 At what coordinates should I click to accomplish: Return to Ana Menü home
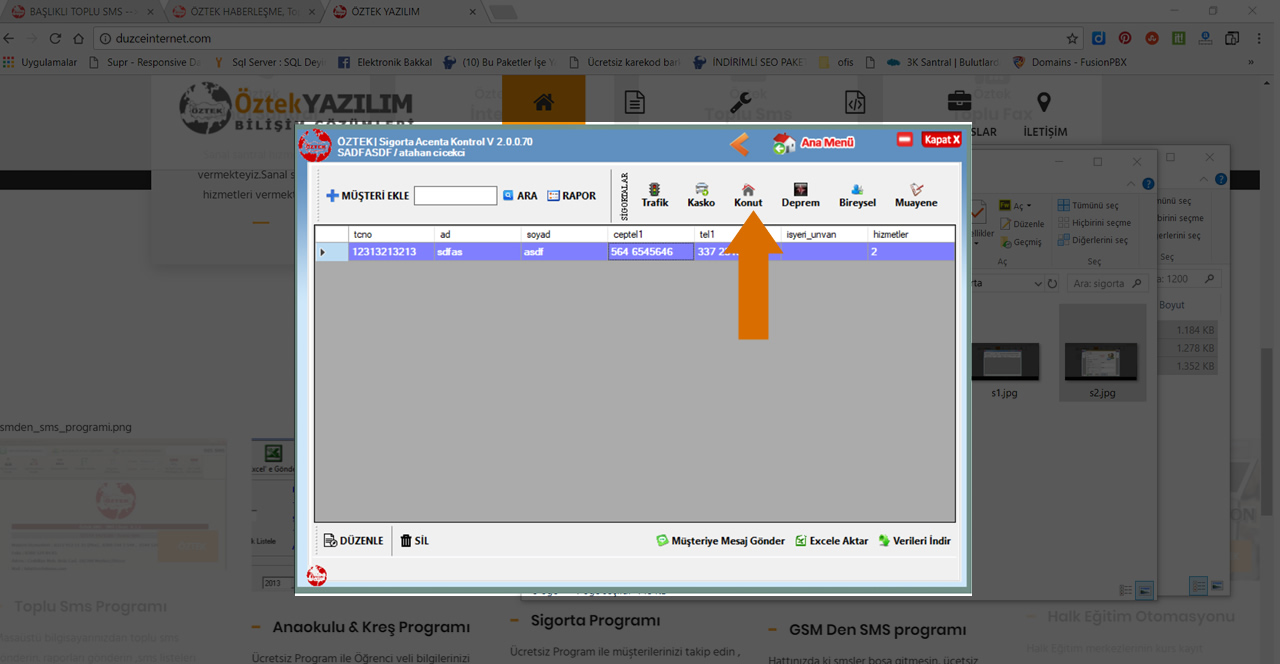pos(814,143)
